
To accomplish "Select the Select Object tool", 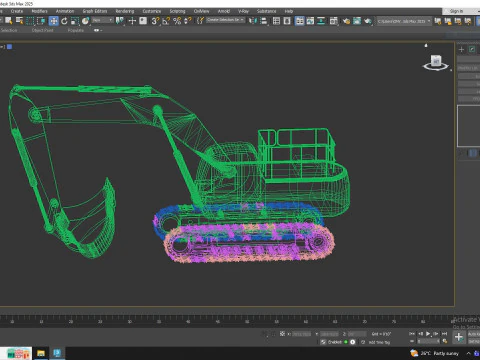I will (9, 21).
